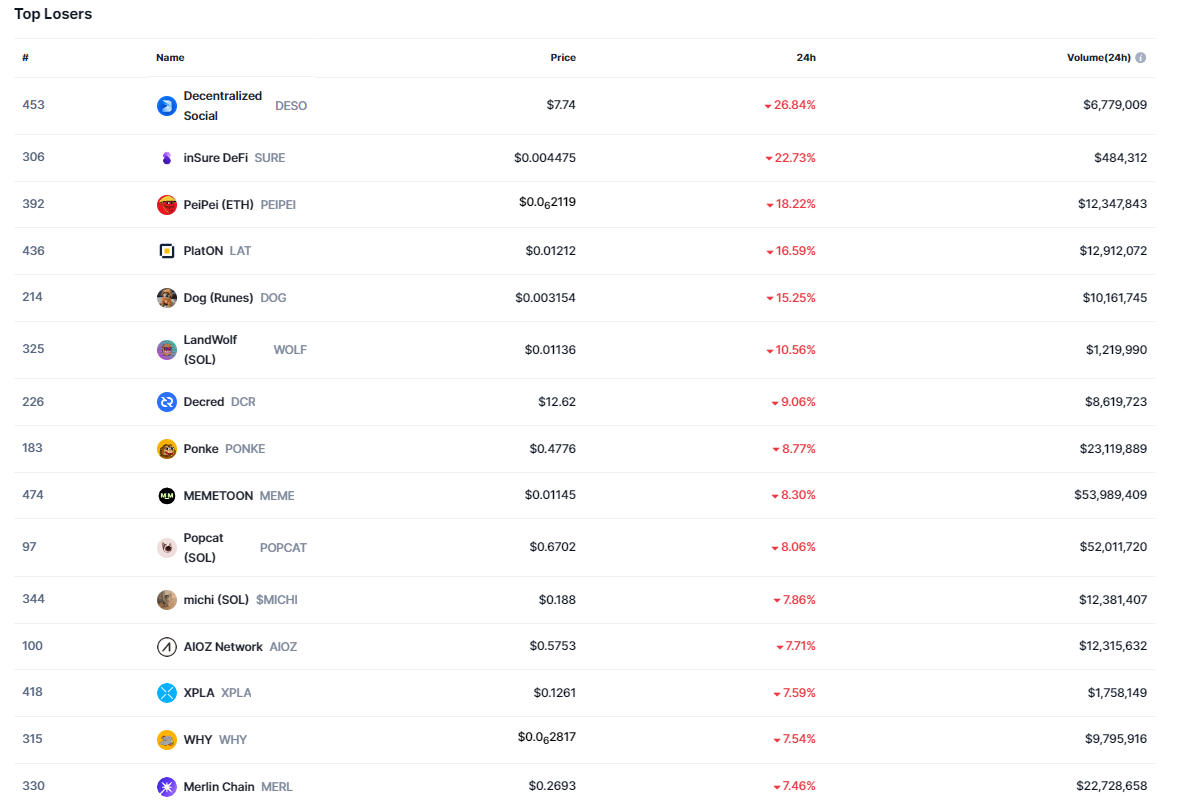Click the Ponke coin icon
1192x808 pixels.
167,449
